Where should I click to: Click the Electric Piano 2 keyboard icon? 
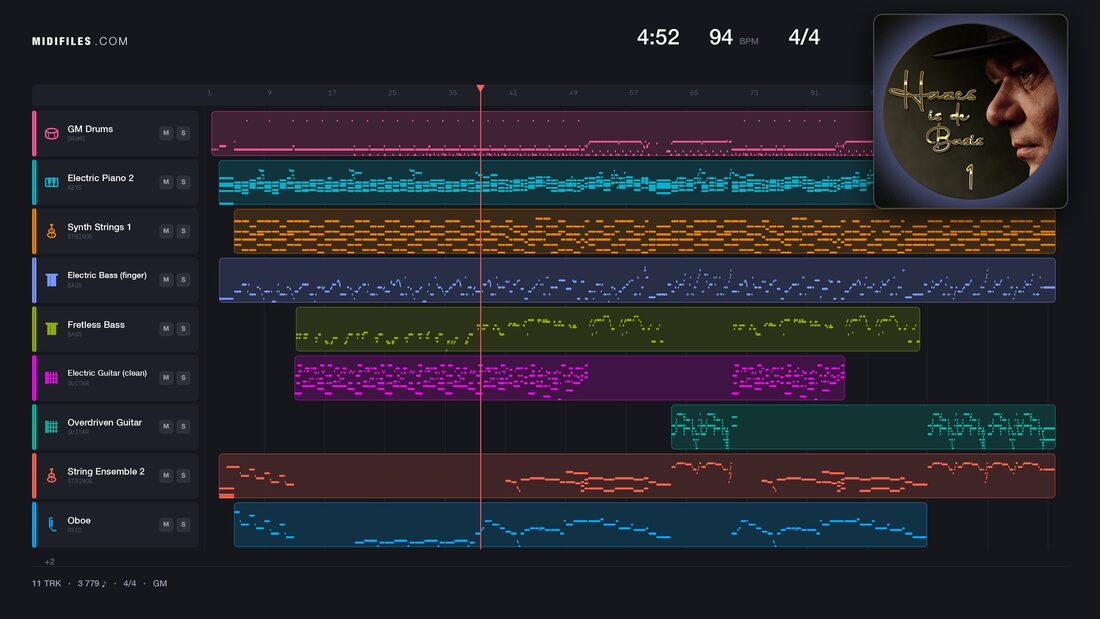coord(51,182)
